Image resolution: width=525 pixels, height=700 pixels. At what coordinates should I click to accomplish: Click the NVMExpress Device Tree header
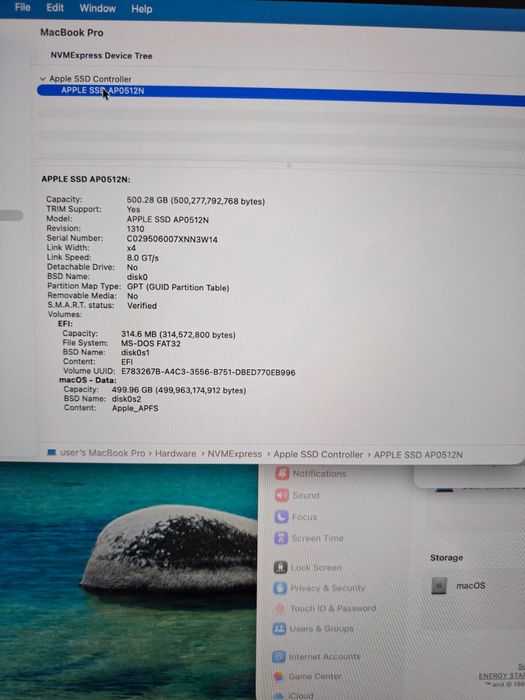(x=101, y=55)
